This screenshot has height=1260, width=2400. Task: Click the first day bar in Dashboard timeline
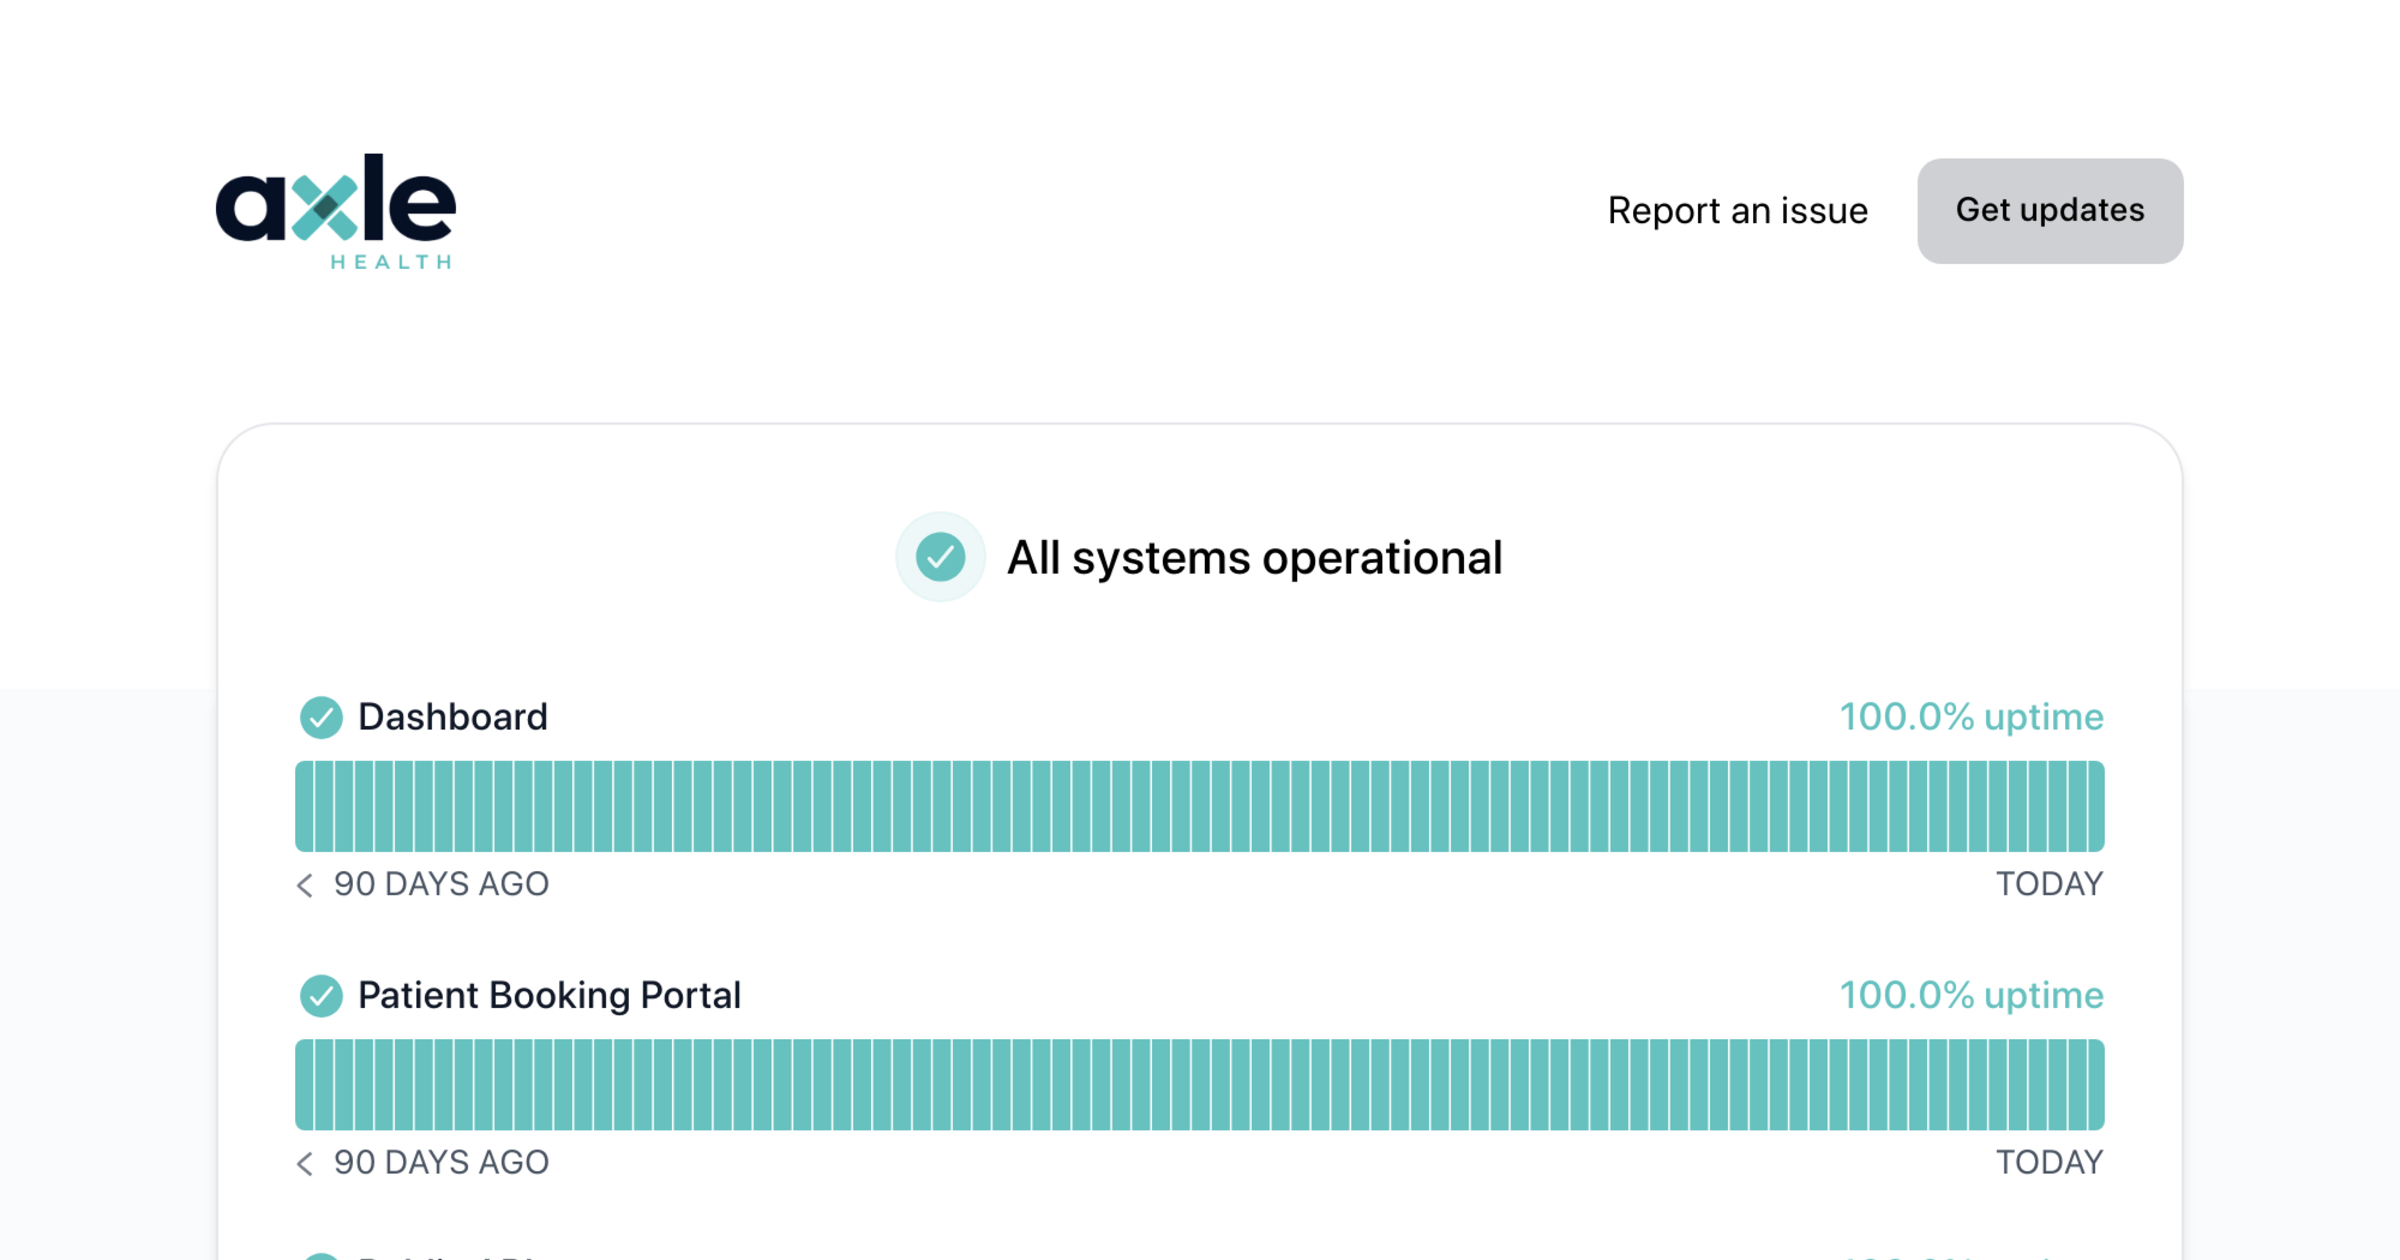click(x=304, y=806)
